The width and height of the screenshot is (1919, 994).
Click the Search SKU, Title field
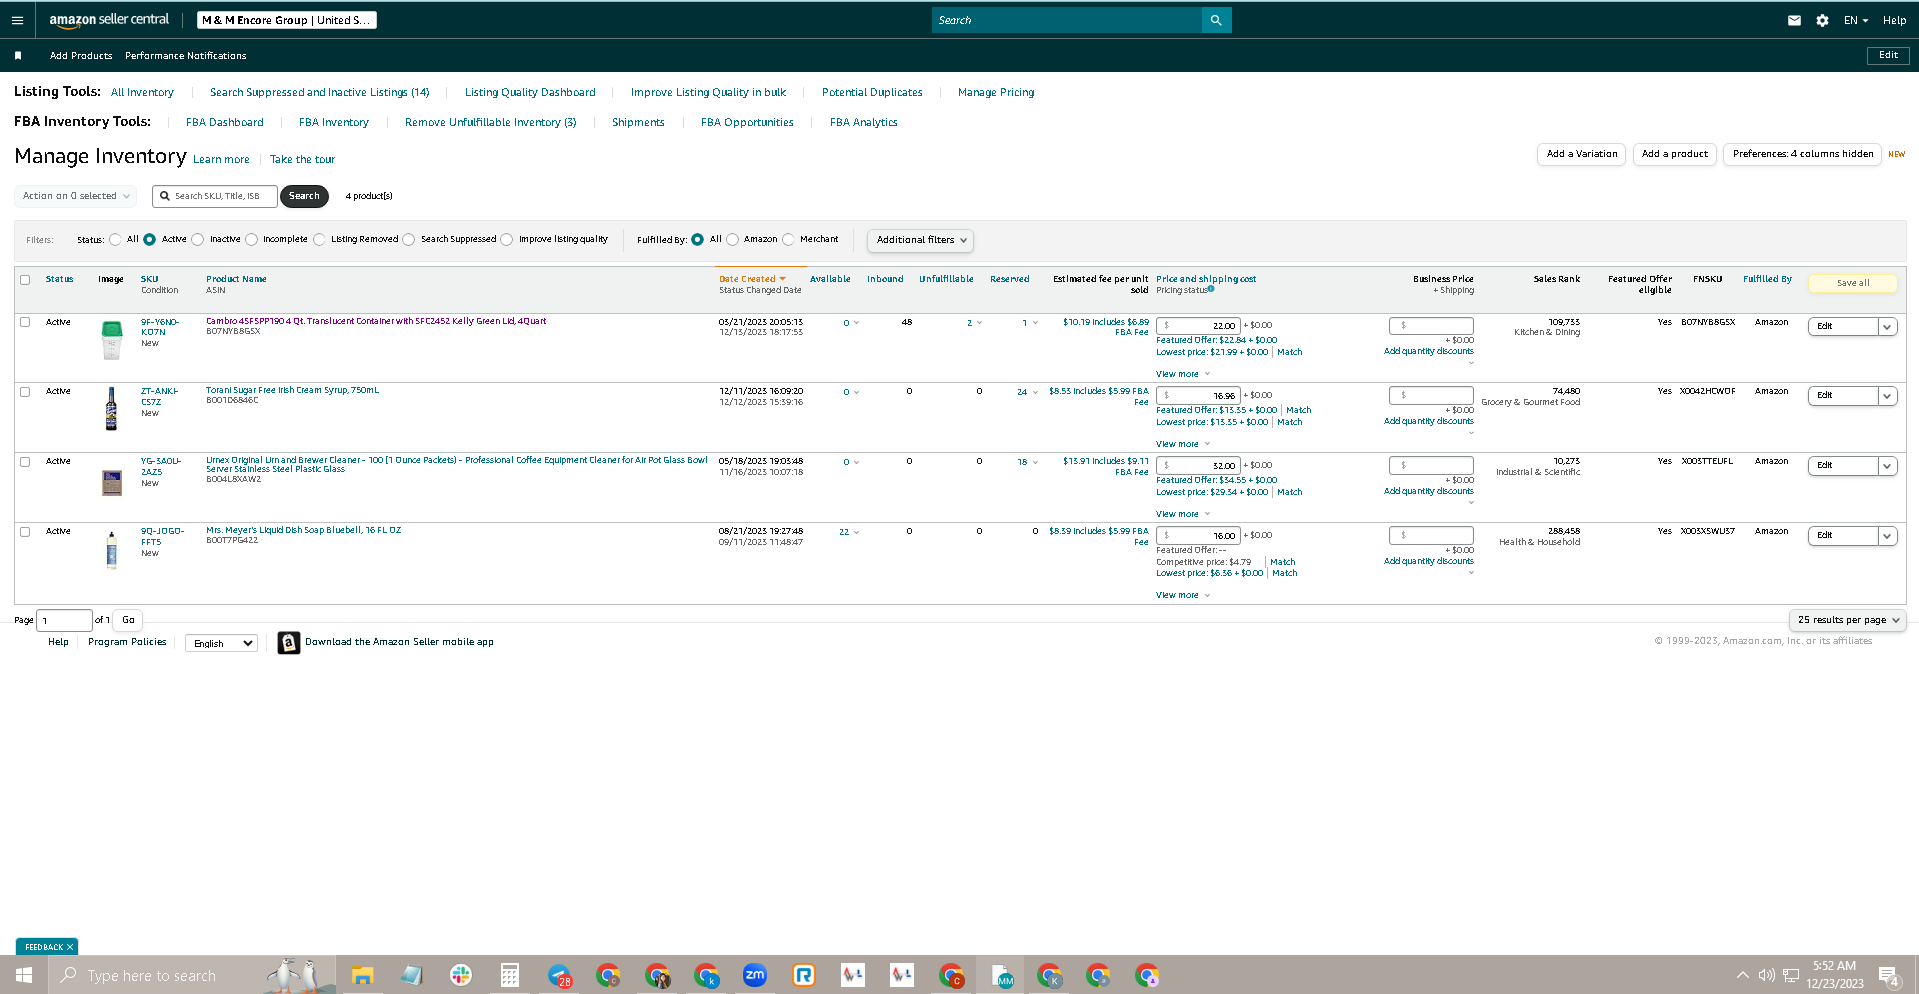pyautogui.click(x=215, y=196)
